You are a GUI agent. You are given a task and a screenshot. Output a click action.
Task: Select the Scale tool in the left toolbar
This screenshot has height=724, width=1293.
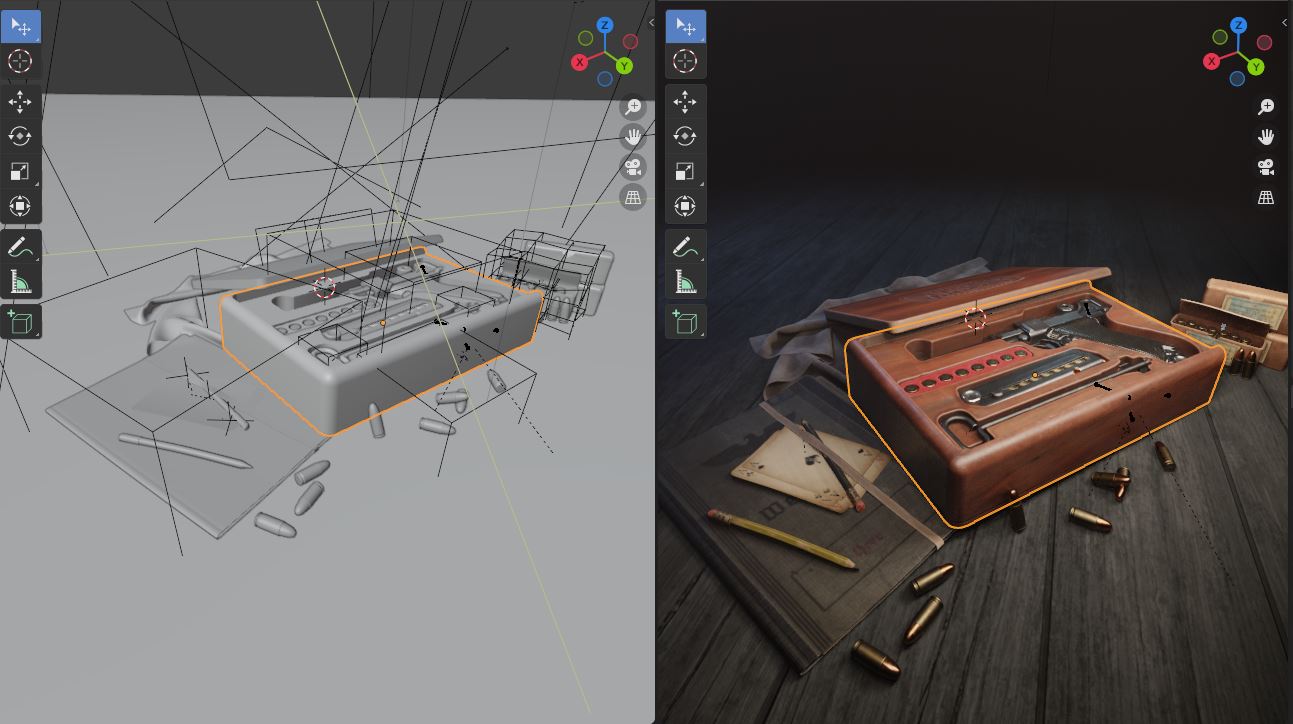(20, 170)
